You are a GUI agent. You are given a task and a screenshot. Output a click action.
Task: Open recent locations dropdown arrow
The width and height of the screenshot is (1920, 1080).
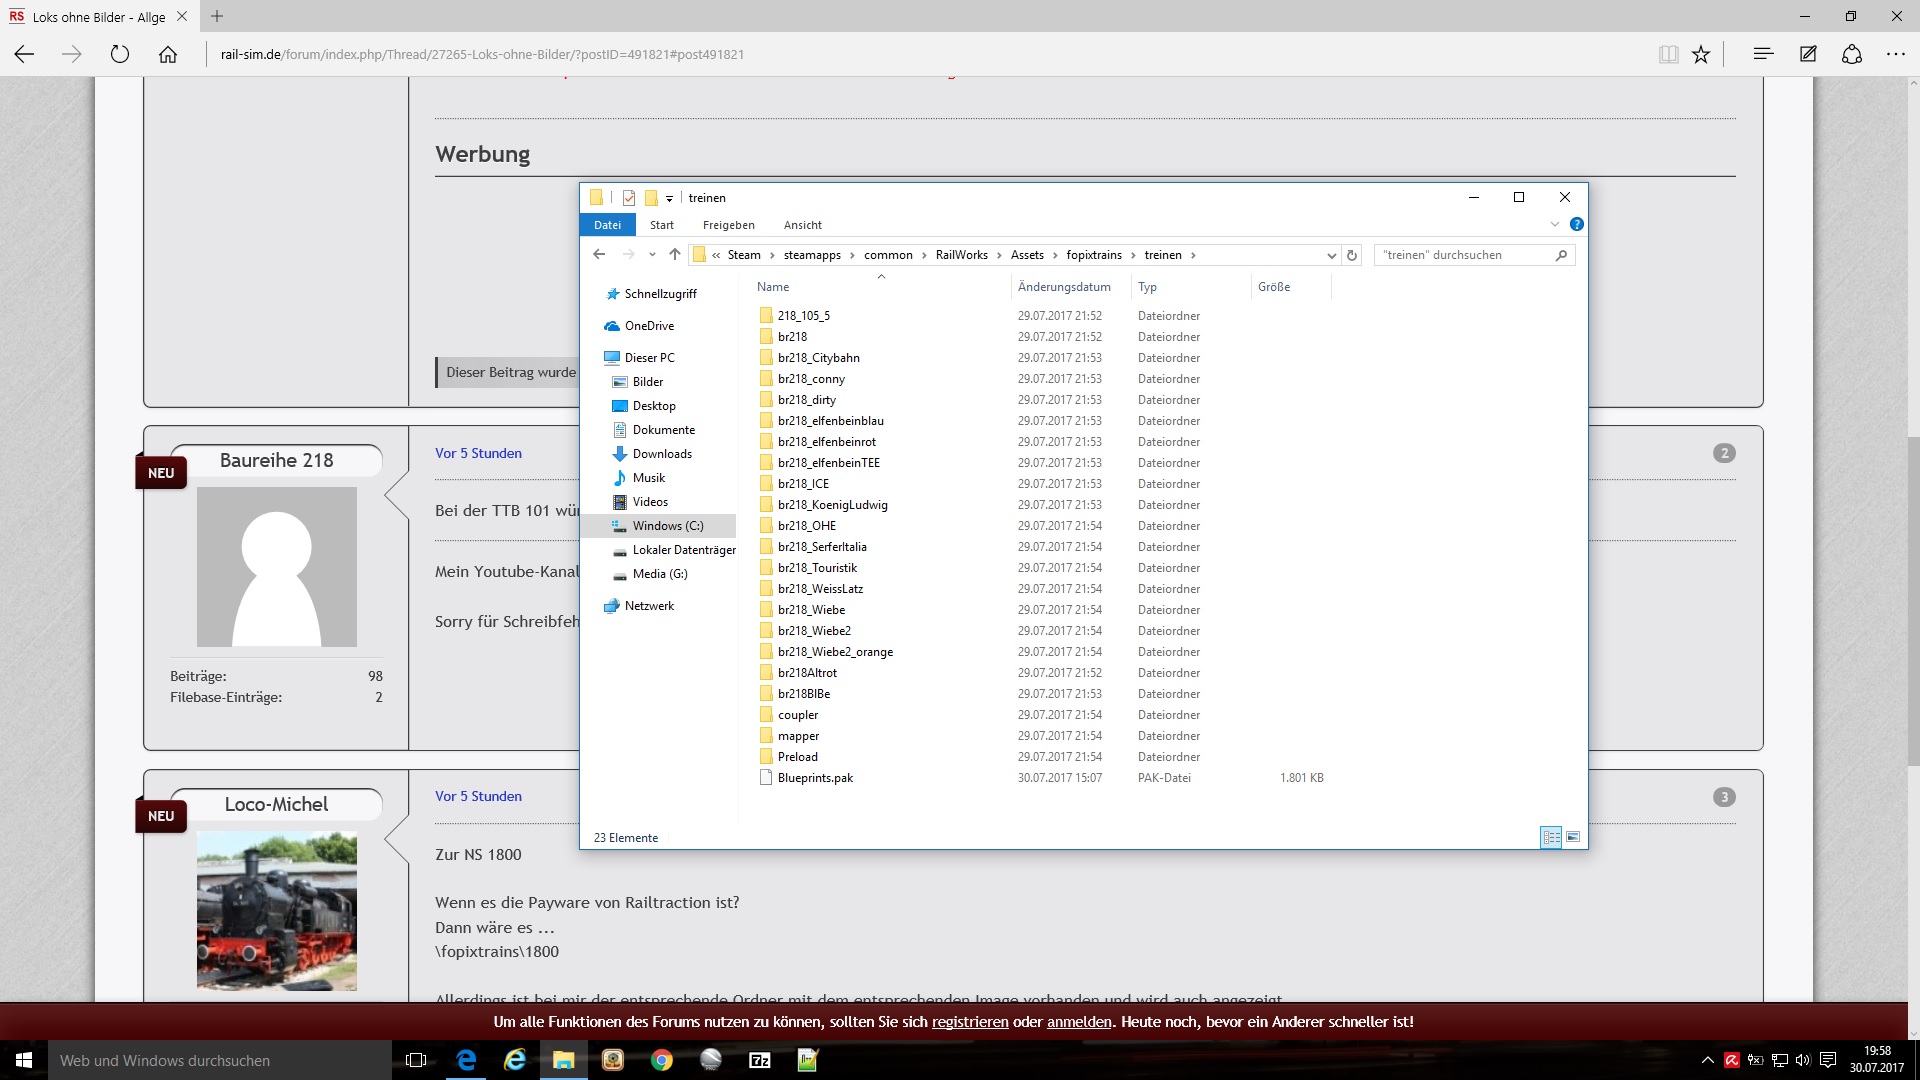point(652,255)
